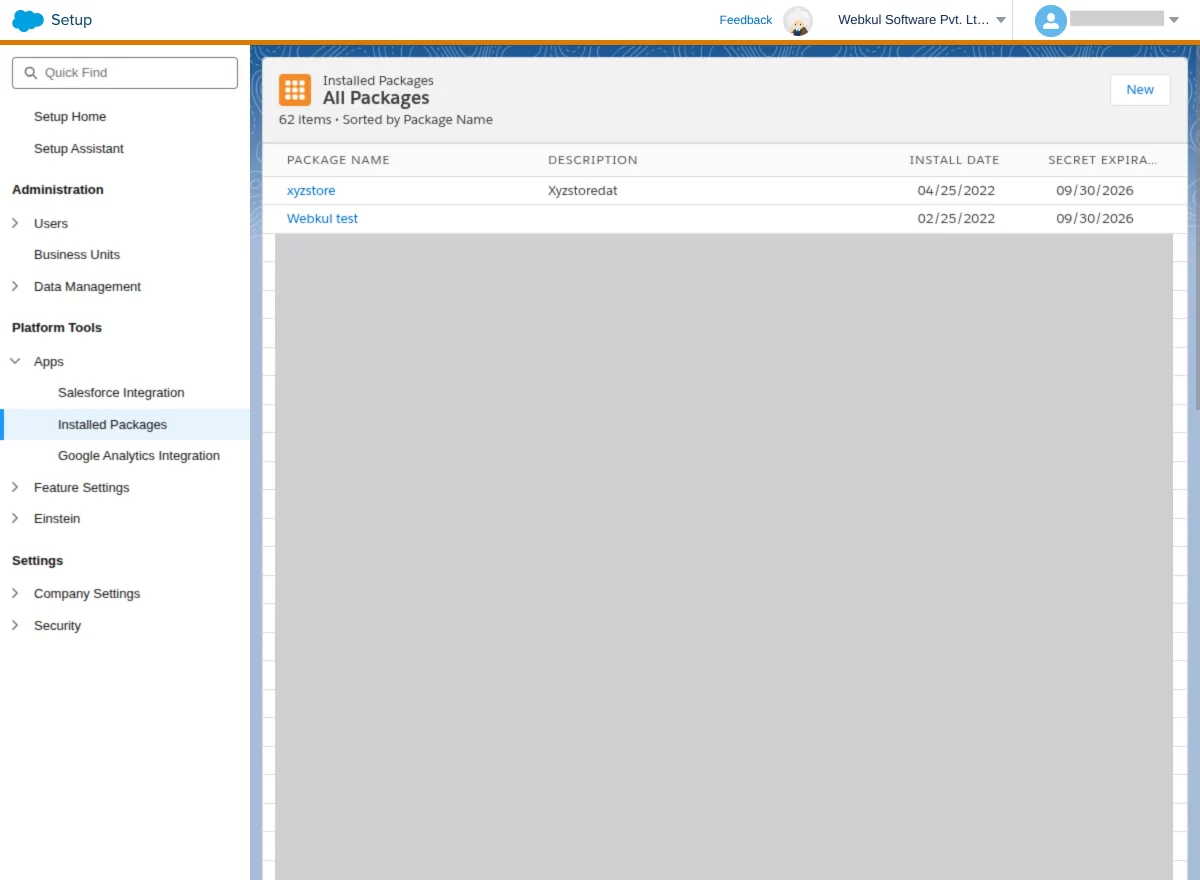Select Google Analytics Integration item
1200x880 pixels.
pos(139,456)
